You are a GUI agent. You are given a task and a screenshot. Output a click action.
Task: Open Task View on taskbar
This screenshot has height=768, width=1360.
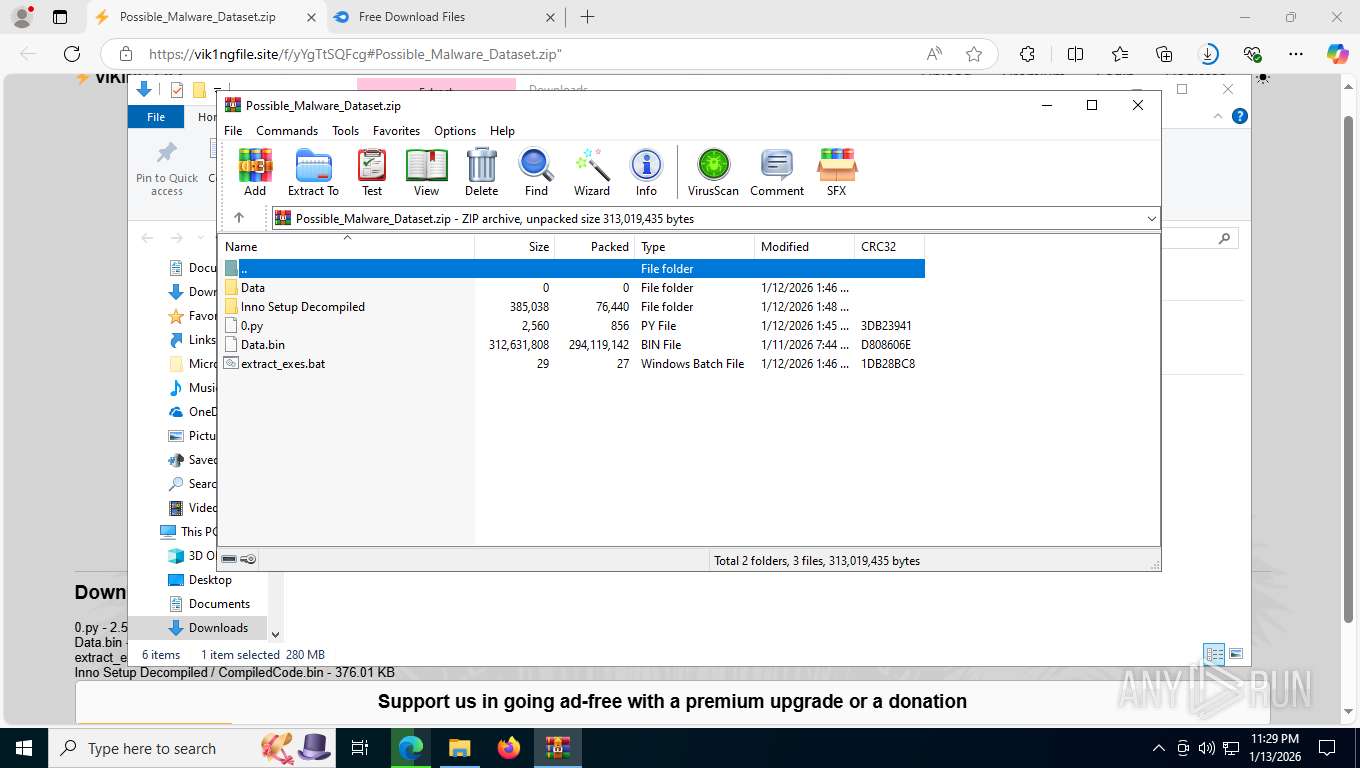360,748
